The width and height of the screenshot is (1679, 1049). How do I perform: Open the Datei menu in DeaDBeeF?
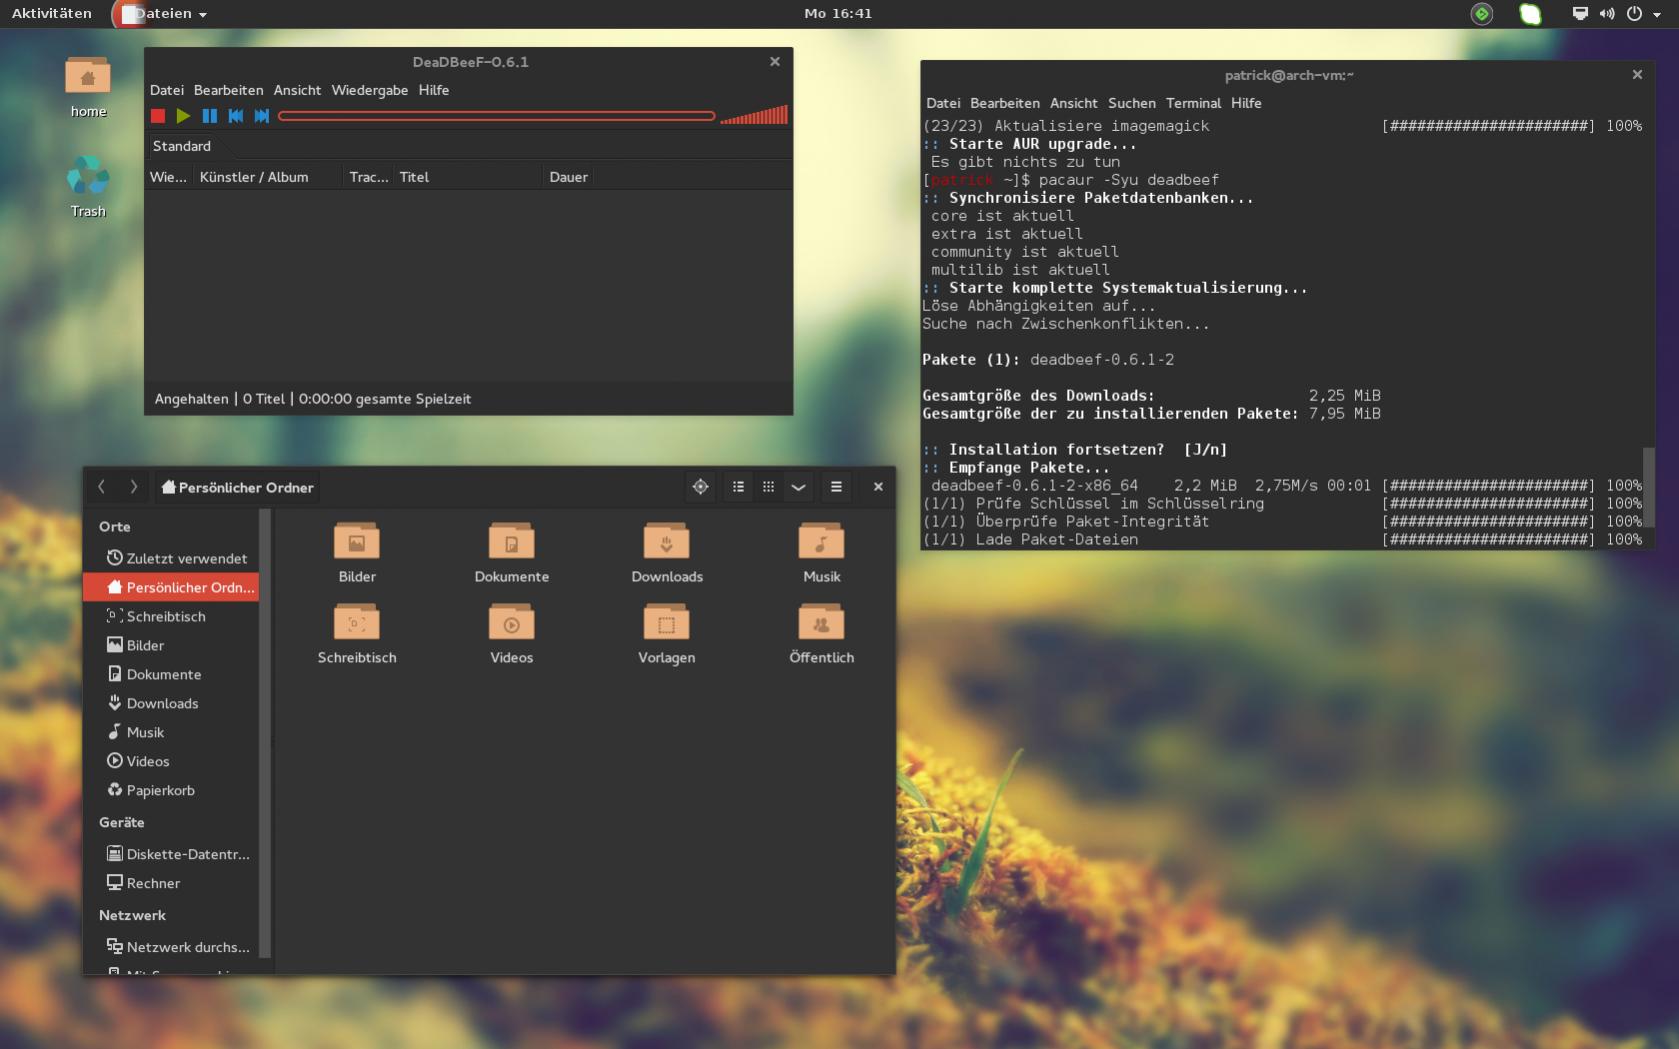coord(167,90)
